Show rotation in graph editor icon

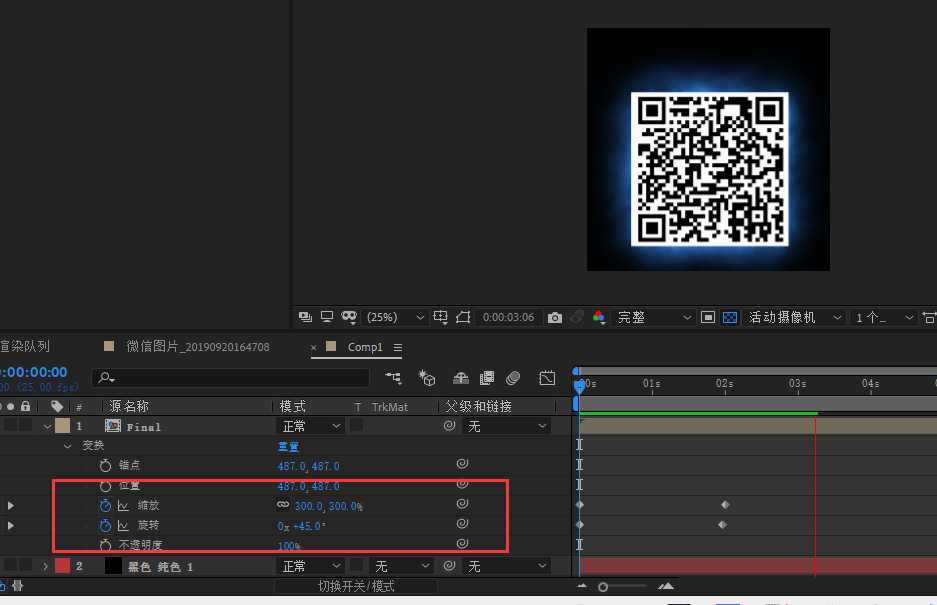click(123, 525)
